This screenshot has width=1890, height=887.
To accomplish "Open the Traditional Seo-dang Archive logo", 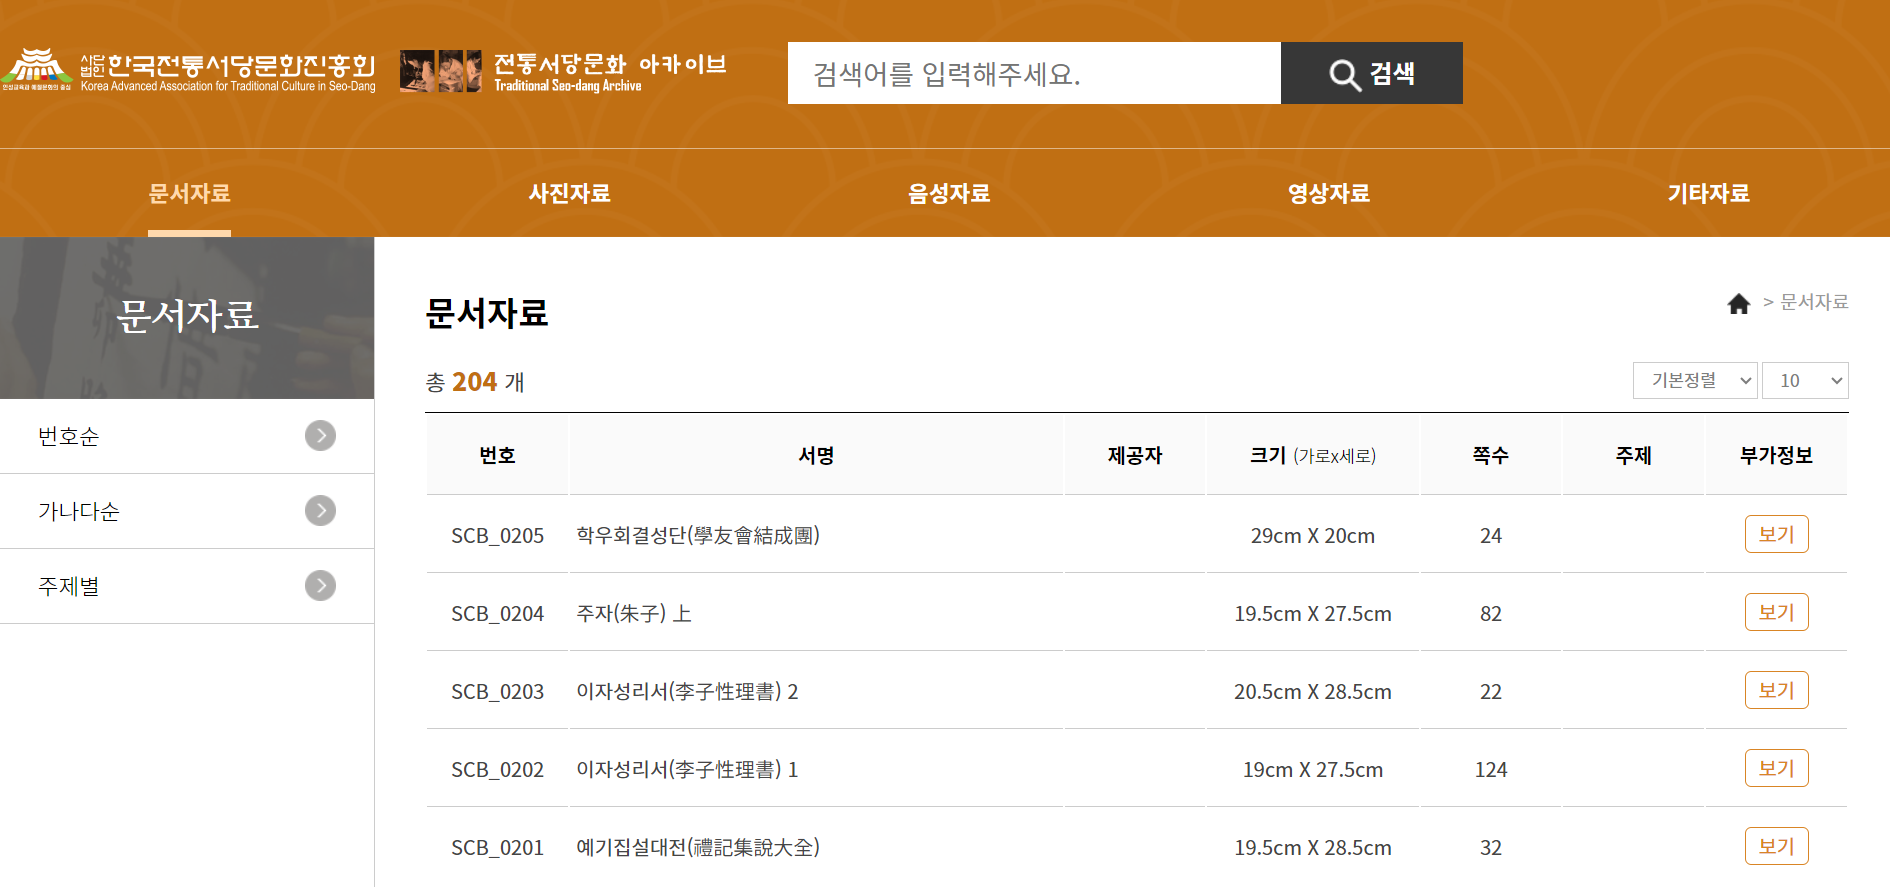I will point(563,71).
